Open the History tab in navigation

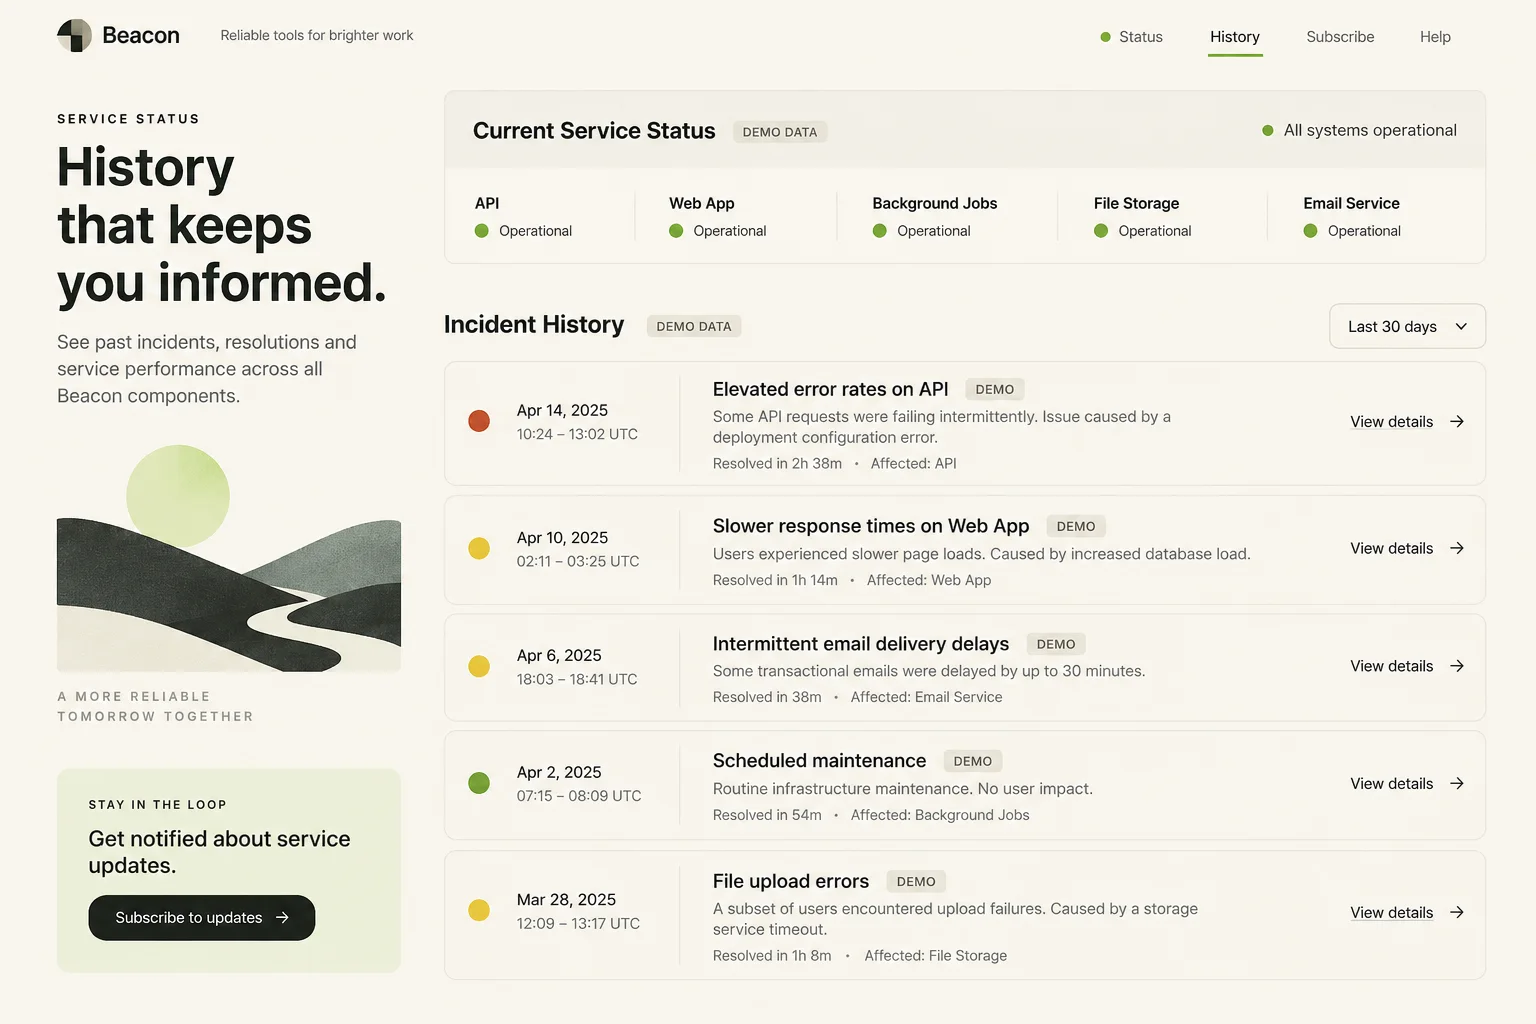tap(1235, 37)
